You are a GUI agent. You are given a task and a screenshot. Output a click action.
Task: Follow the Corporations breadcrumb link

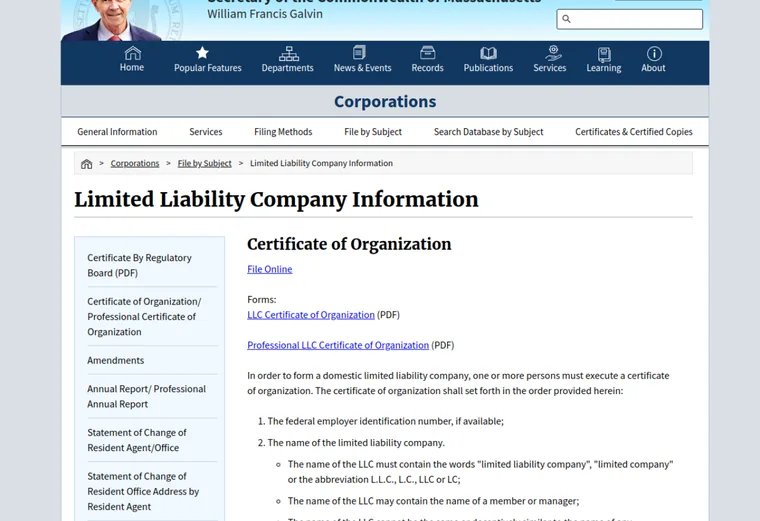click(135, 163)
